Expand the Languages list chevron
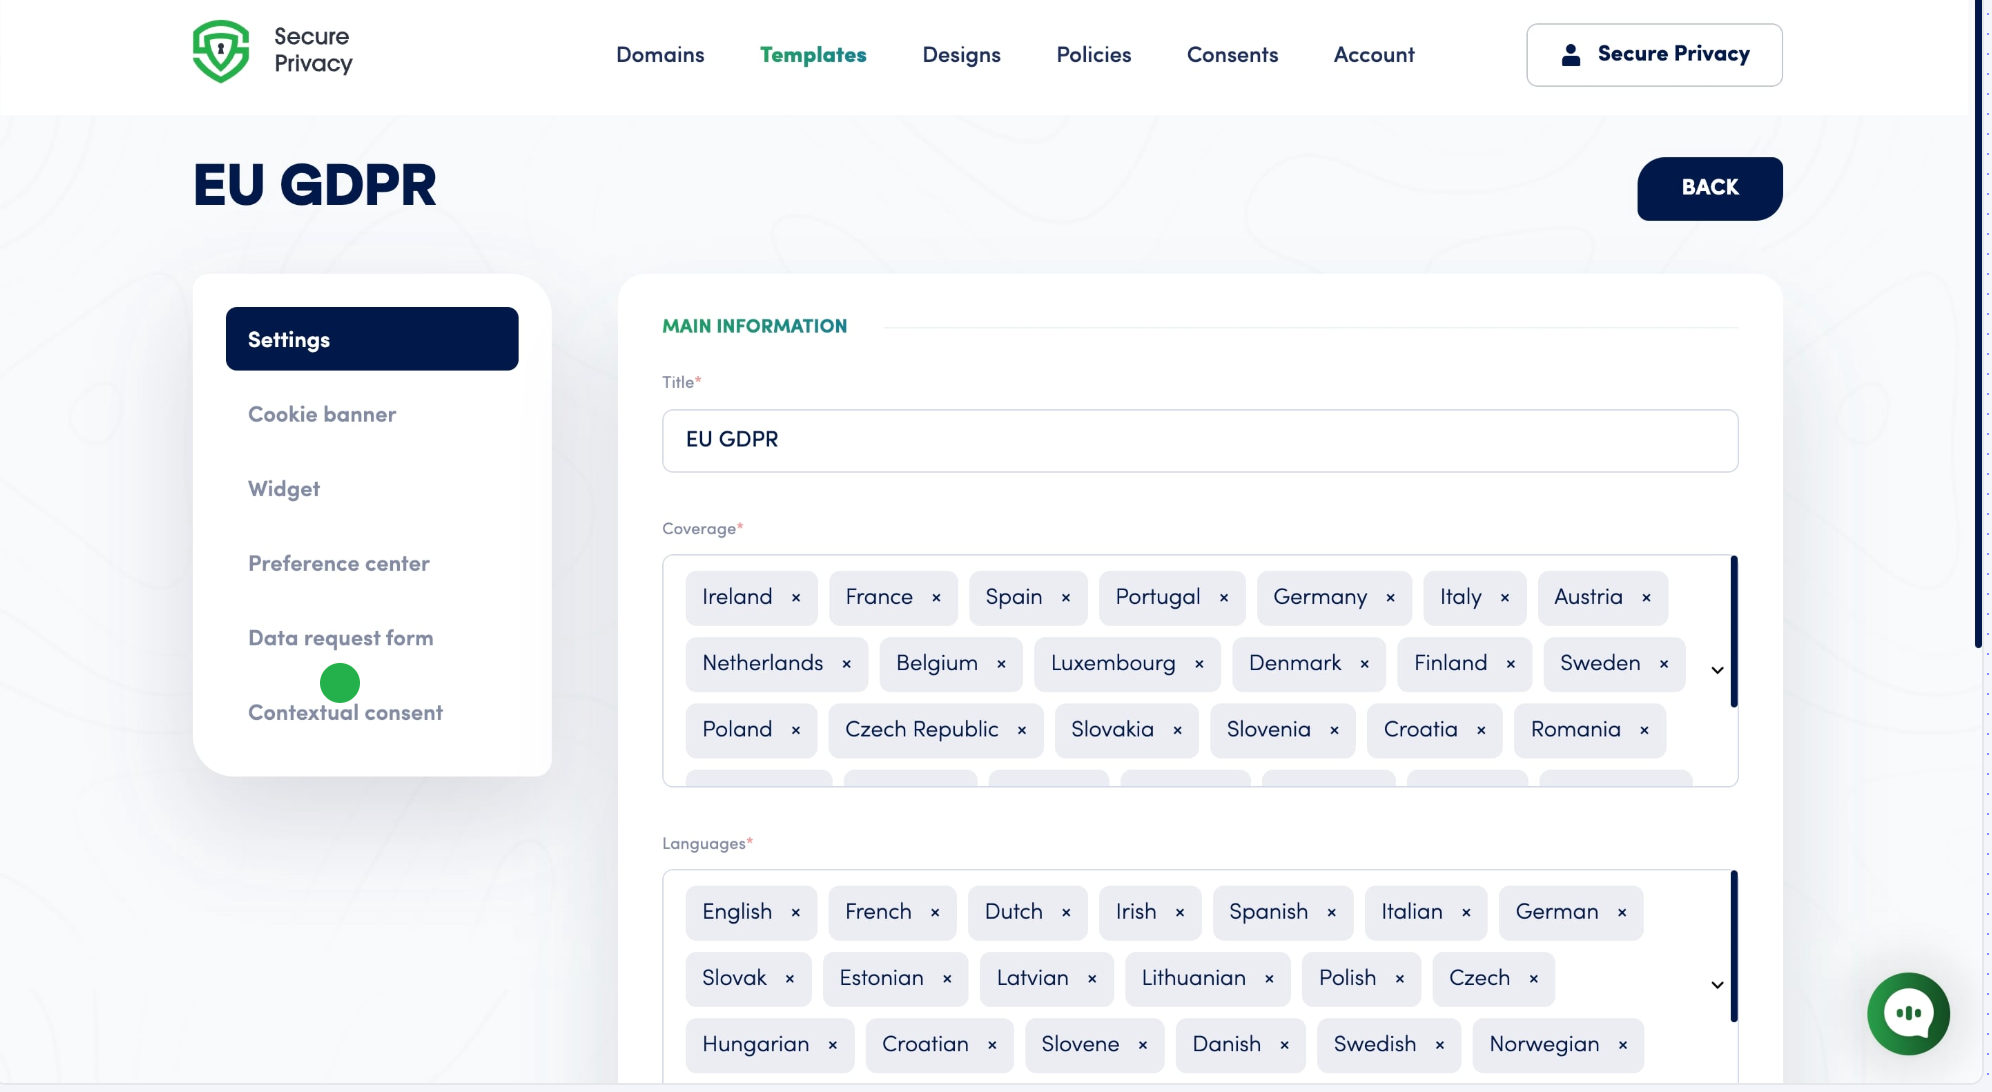This screenshot has height=1092, width=1992. pyautogui.click(x=1717, y=985)
